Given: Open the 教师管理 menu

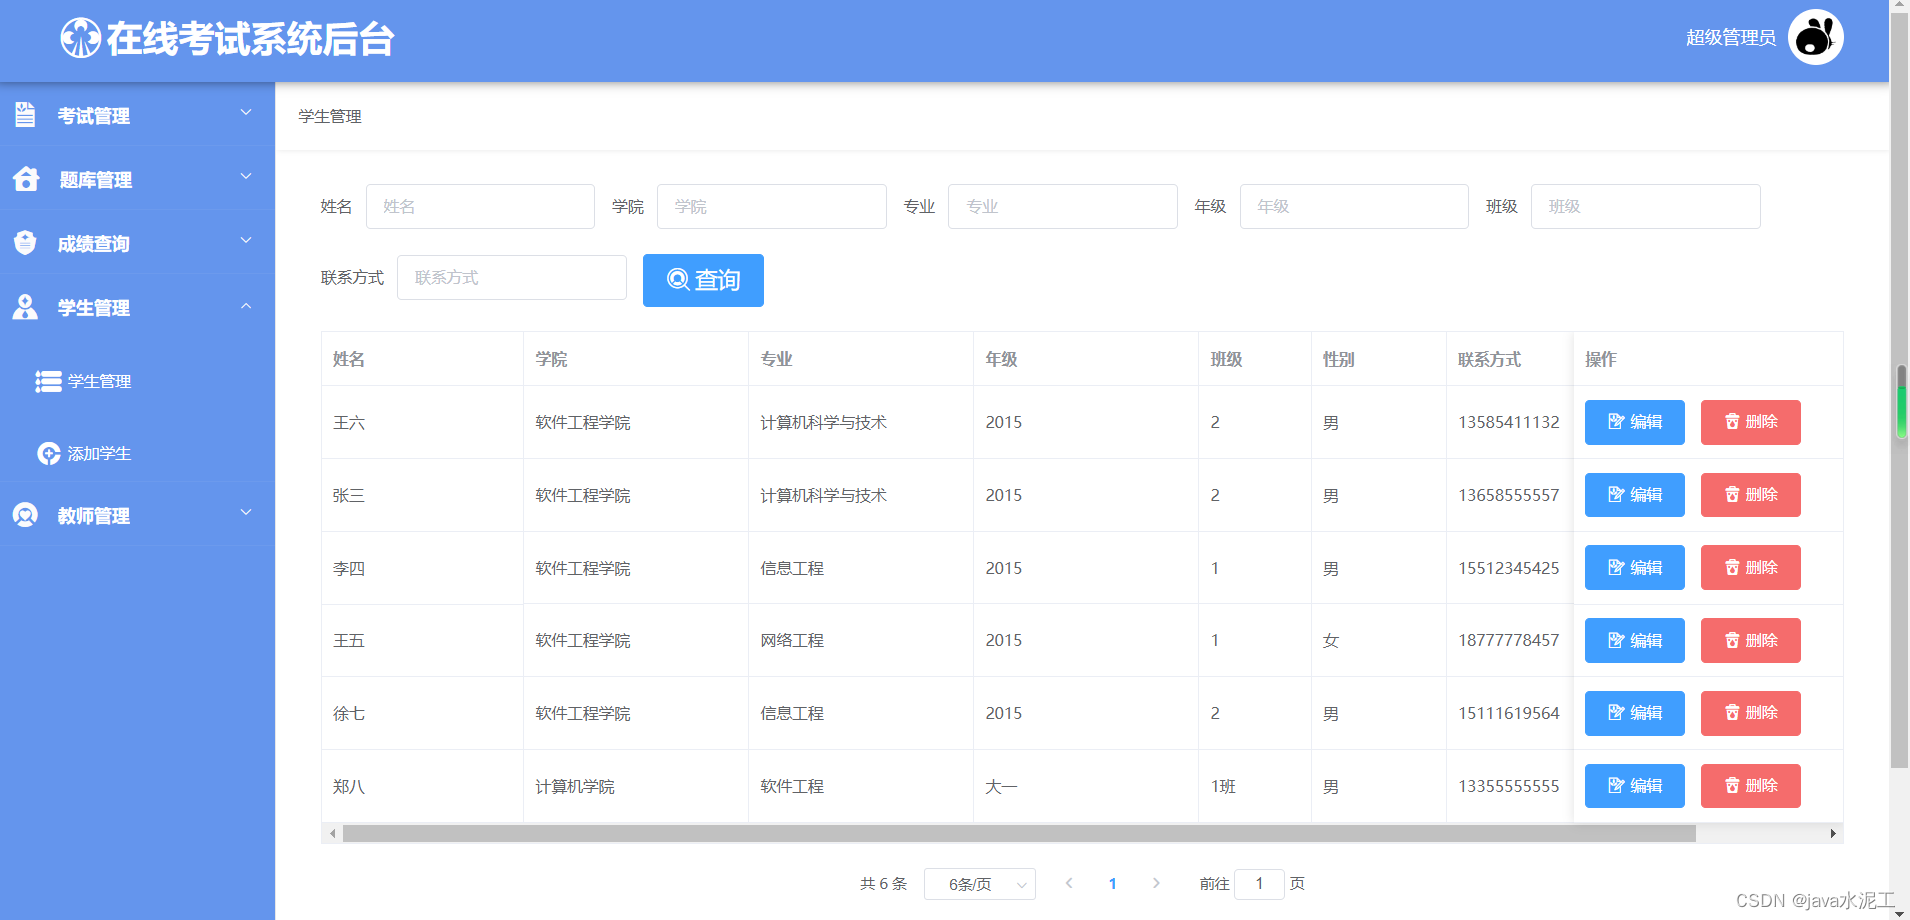Looking at the screenshot, I should click(137, 515).
